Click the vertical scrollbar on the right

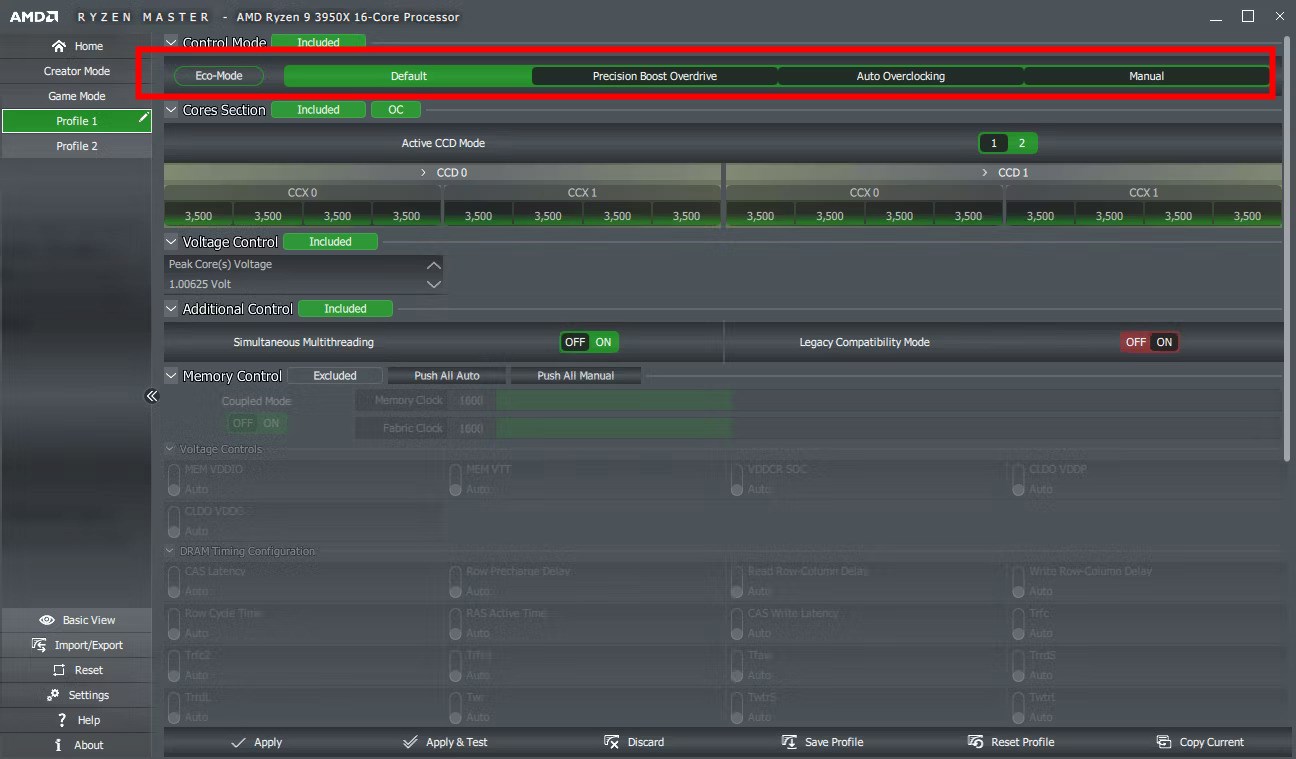pos(1289,250)
